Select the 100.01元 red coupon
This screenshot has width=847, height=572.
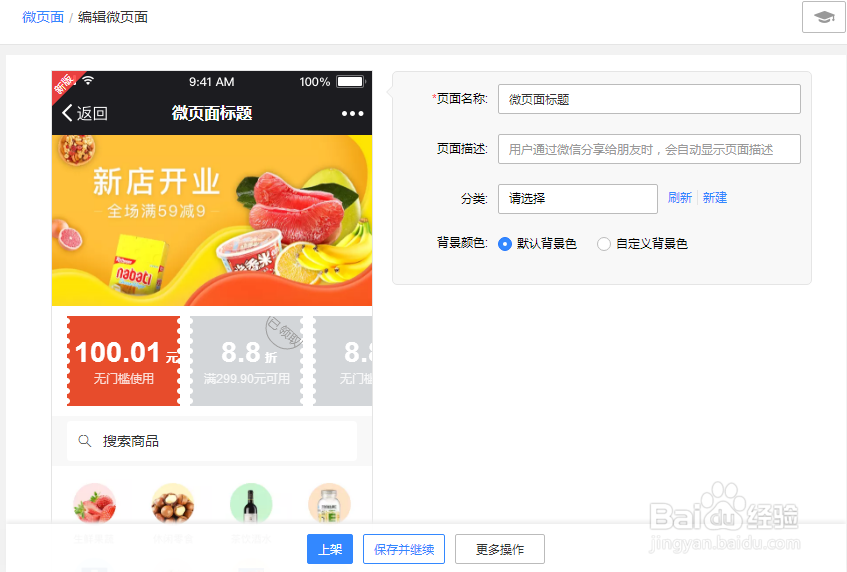pos(124,361)
